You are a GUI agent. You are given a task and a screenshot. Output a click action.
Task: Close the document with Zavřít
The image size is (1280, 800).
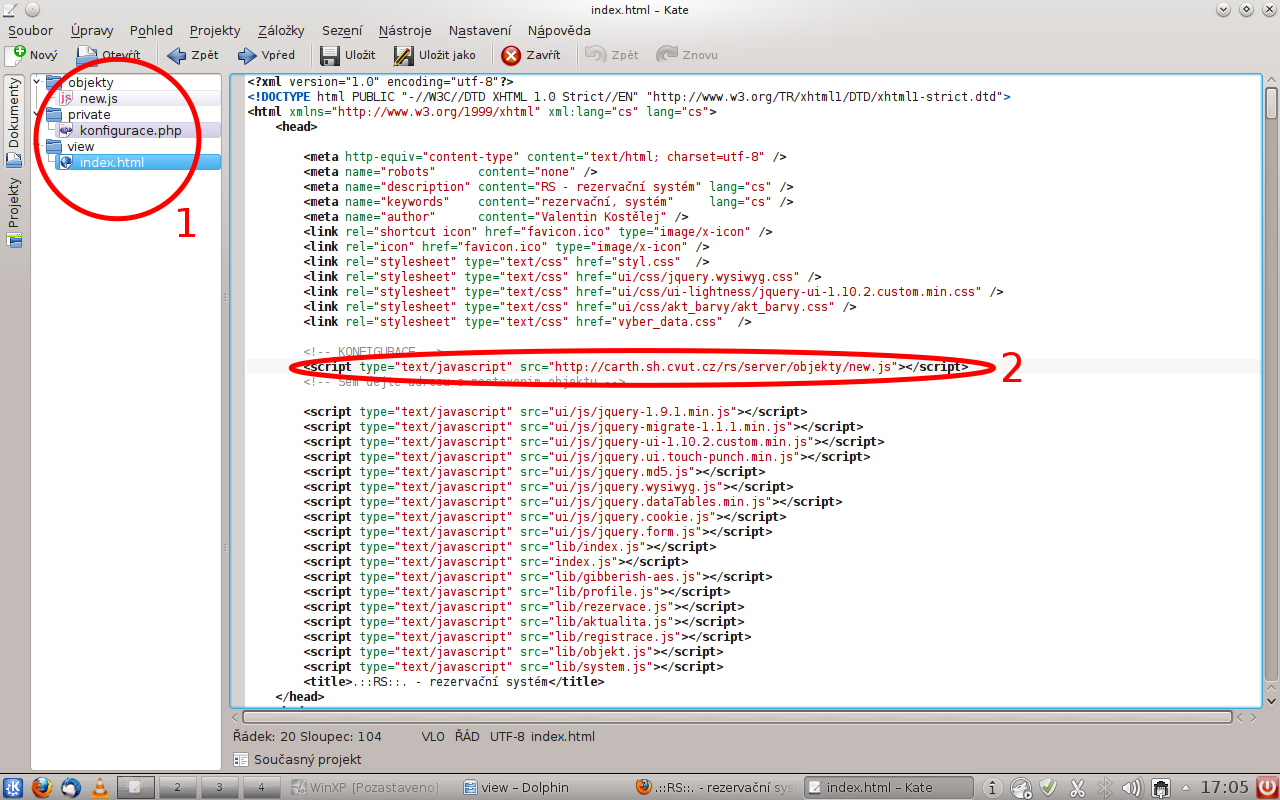coord(531,55)
